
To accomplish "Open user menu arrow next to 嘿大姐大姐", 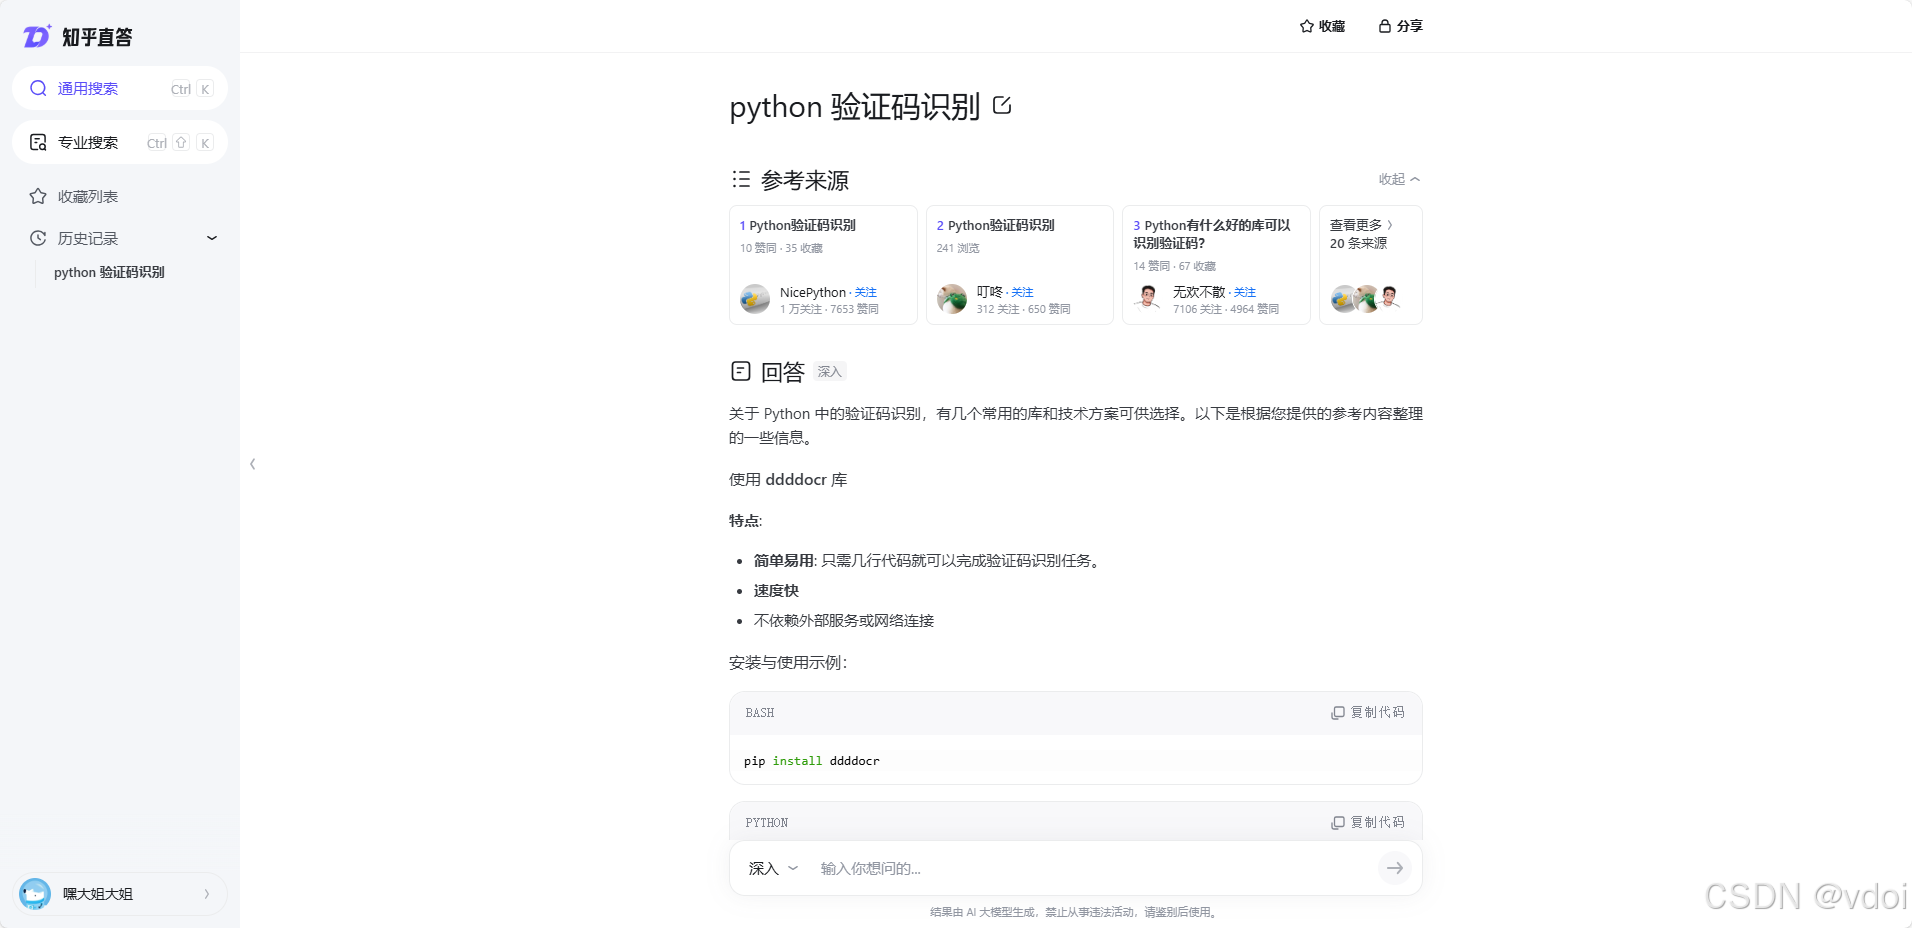I will click(x=207, y=894).
